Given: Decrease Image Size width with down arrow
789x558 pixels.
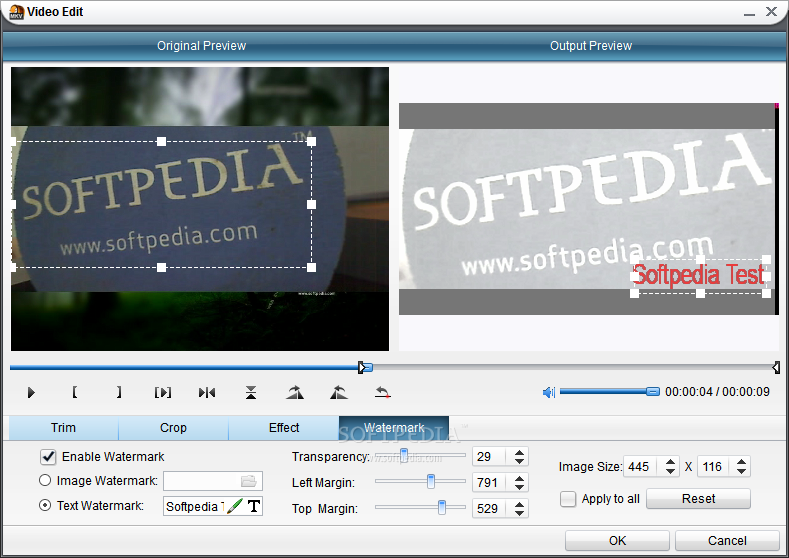Looking at the screenshot, I should (670, 471).
